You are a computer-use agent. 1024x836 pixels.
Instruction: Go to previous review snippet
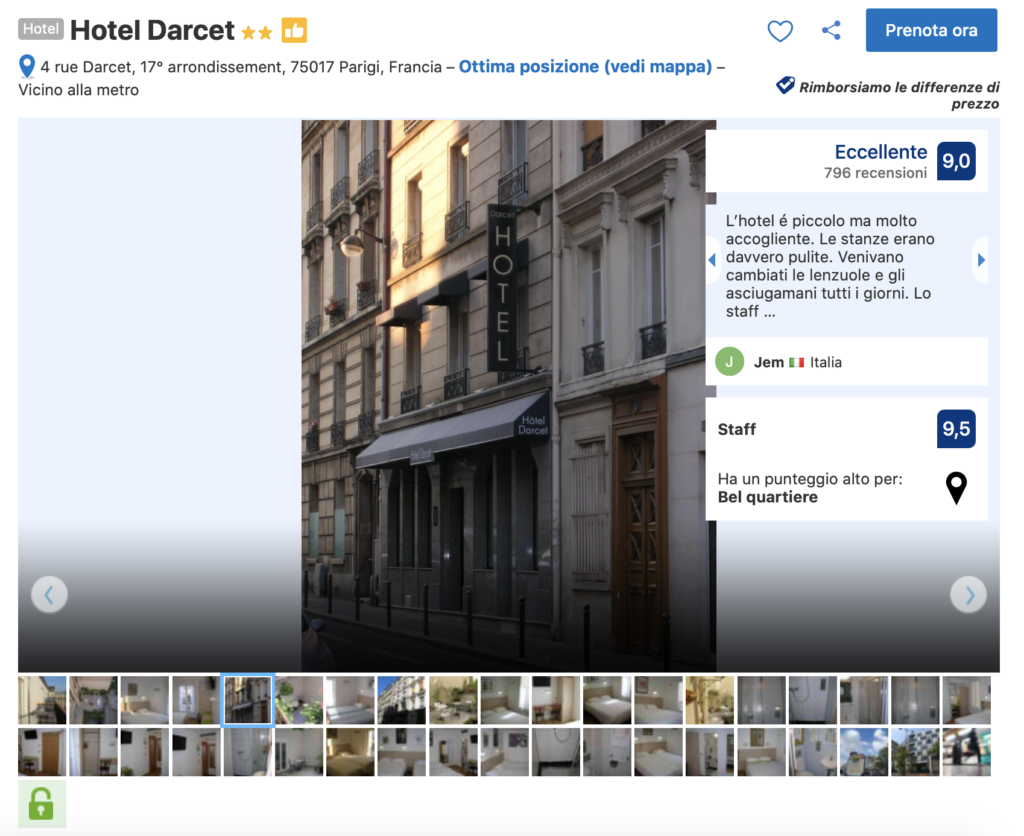click(x=712, y=260)
